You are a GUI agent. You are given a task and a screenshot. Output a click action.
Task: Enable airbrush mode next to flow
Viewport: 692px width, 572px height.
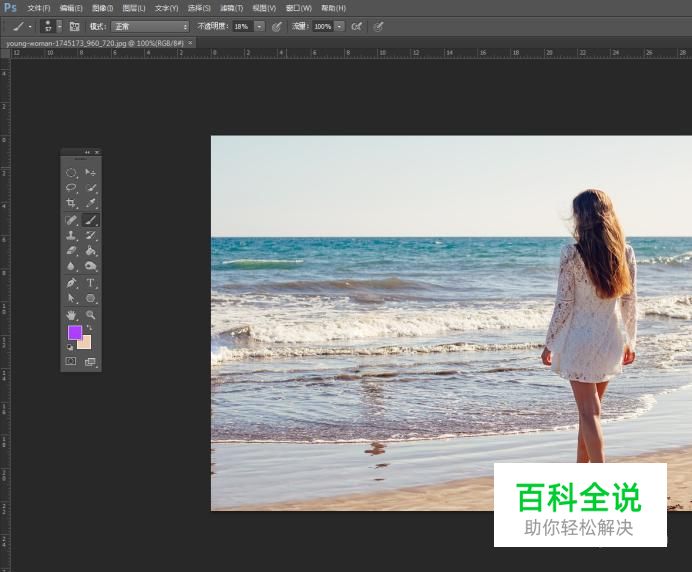coord(356,26)
